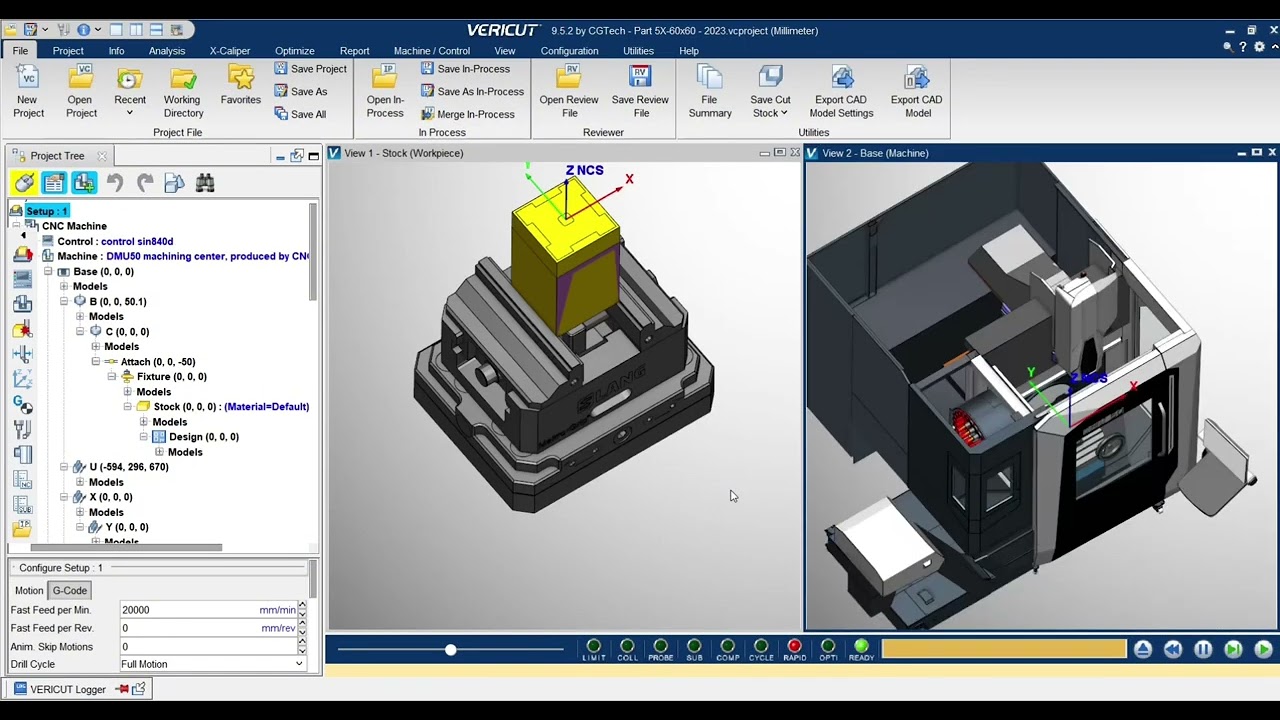
Task: Click the VERICUT Logger button
Action: click(x=80, y=689)
